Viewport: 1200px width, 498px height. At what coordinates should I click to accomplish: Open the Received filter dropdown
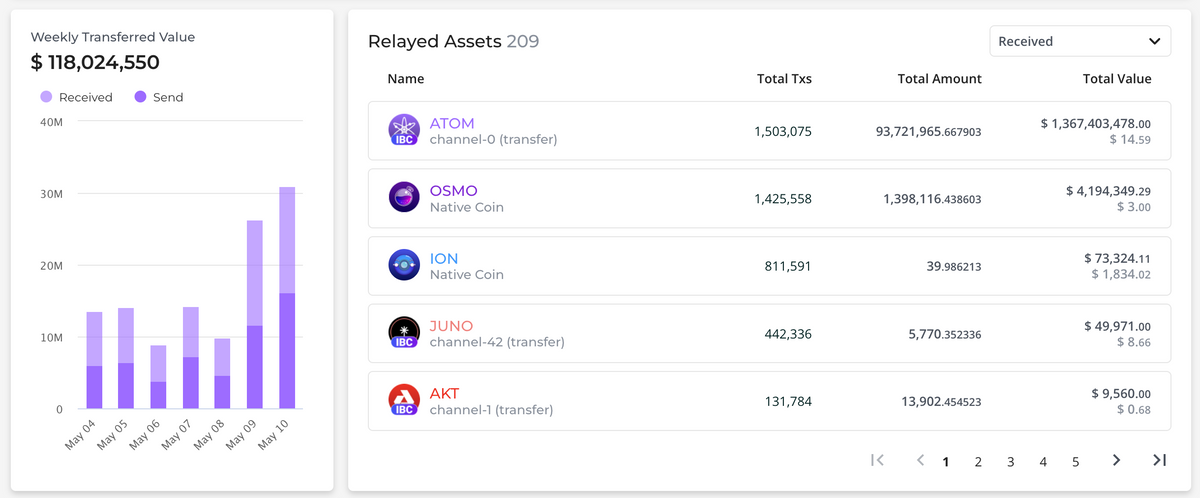tap(1080, 41)
